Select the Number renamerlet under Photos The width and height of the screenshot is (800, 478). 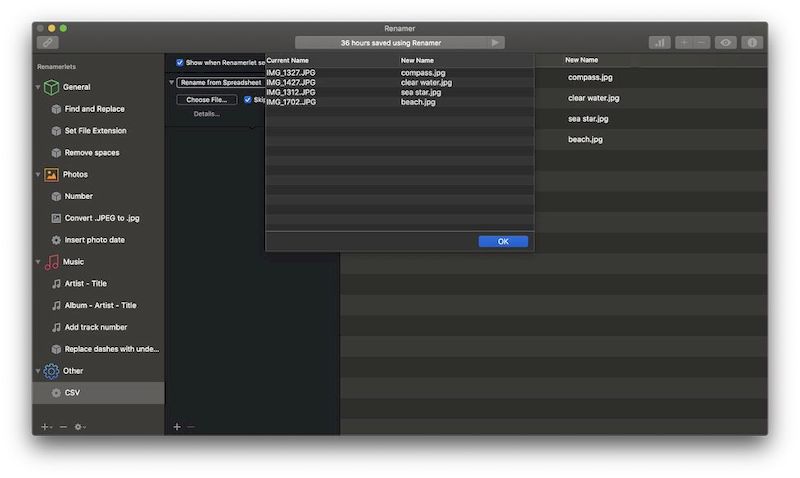(x=79, y=196)
